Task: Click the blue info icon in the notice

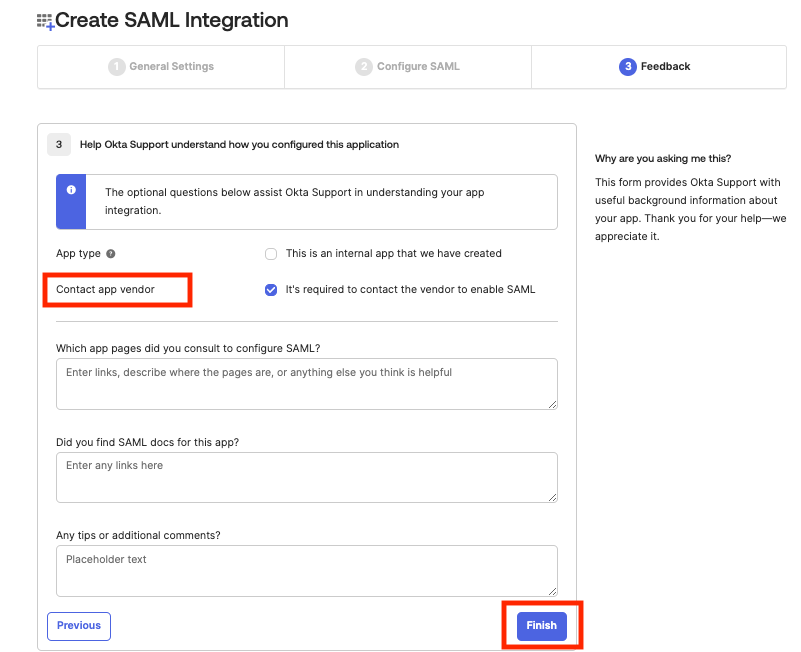Action: pyautogui.click(x=72, y=190)
